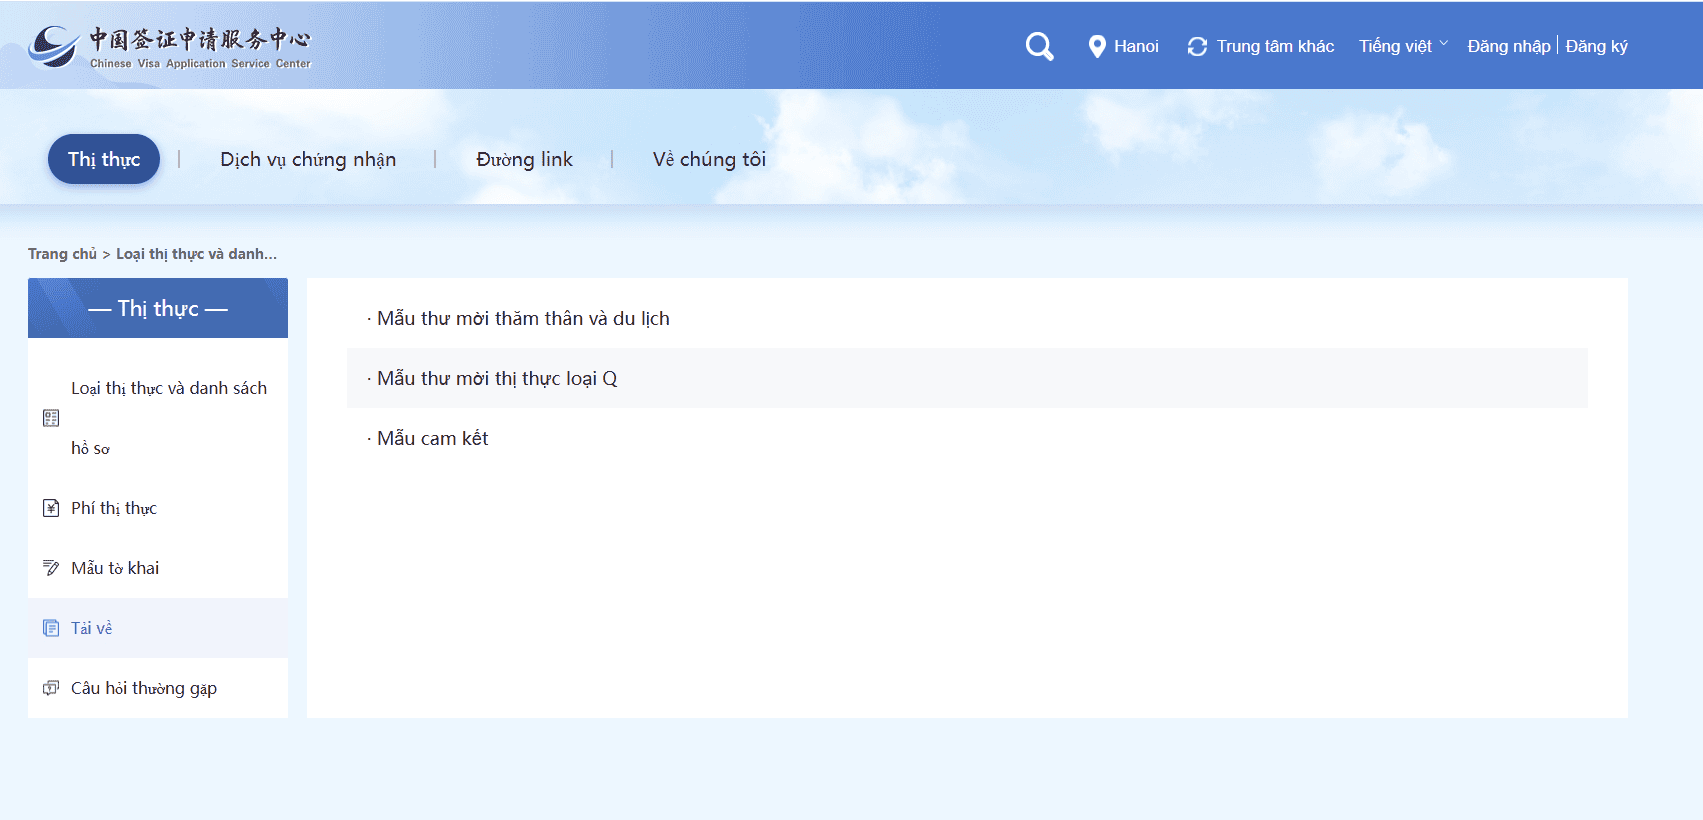Open Mẫu thư mời thăm thân và du lịch

point(523,318)
